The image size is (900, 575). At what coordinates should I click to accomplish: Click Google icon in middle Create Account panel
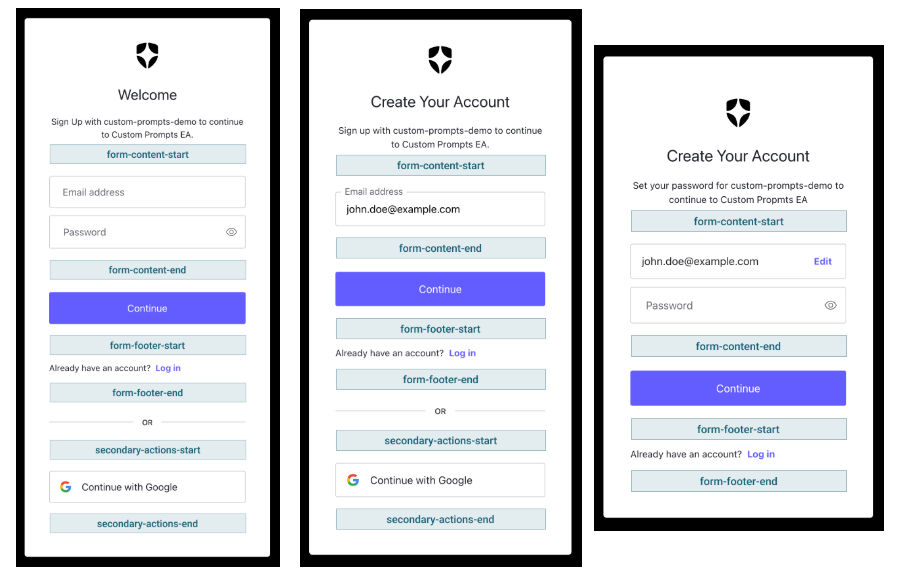(353, 480)
